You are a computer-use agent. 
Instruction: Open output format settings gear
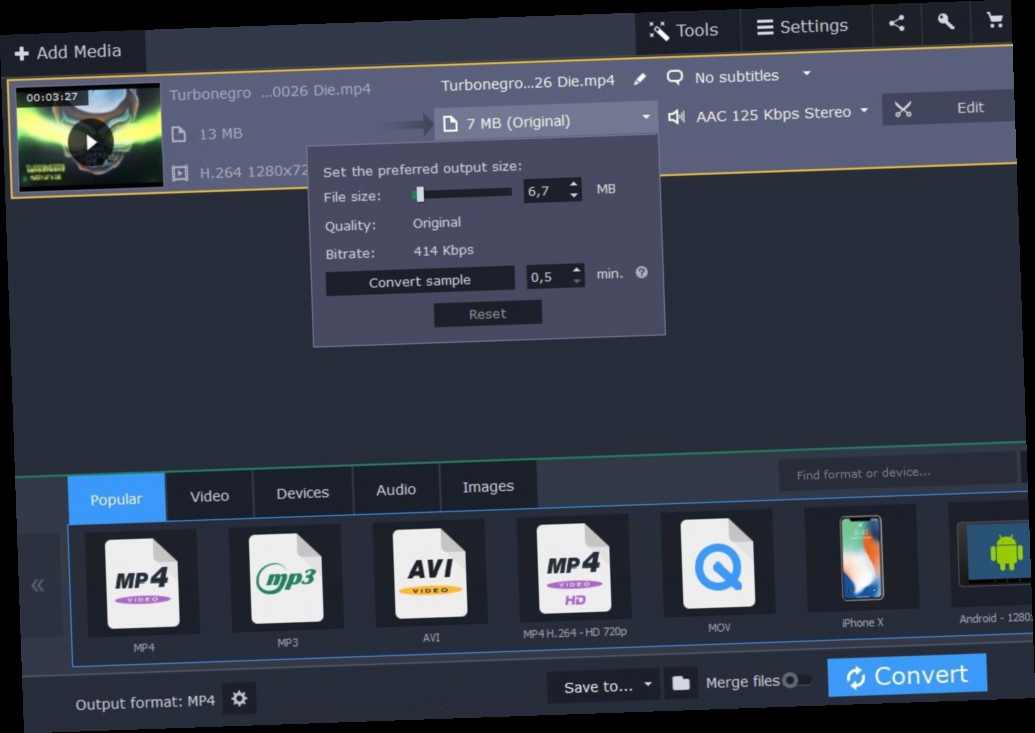pos(238,699)
